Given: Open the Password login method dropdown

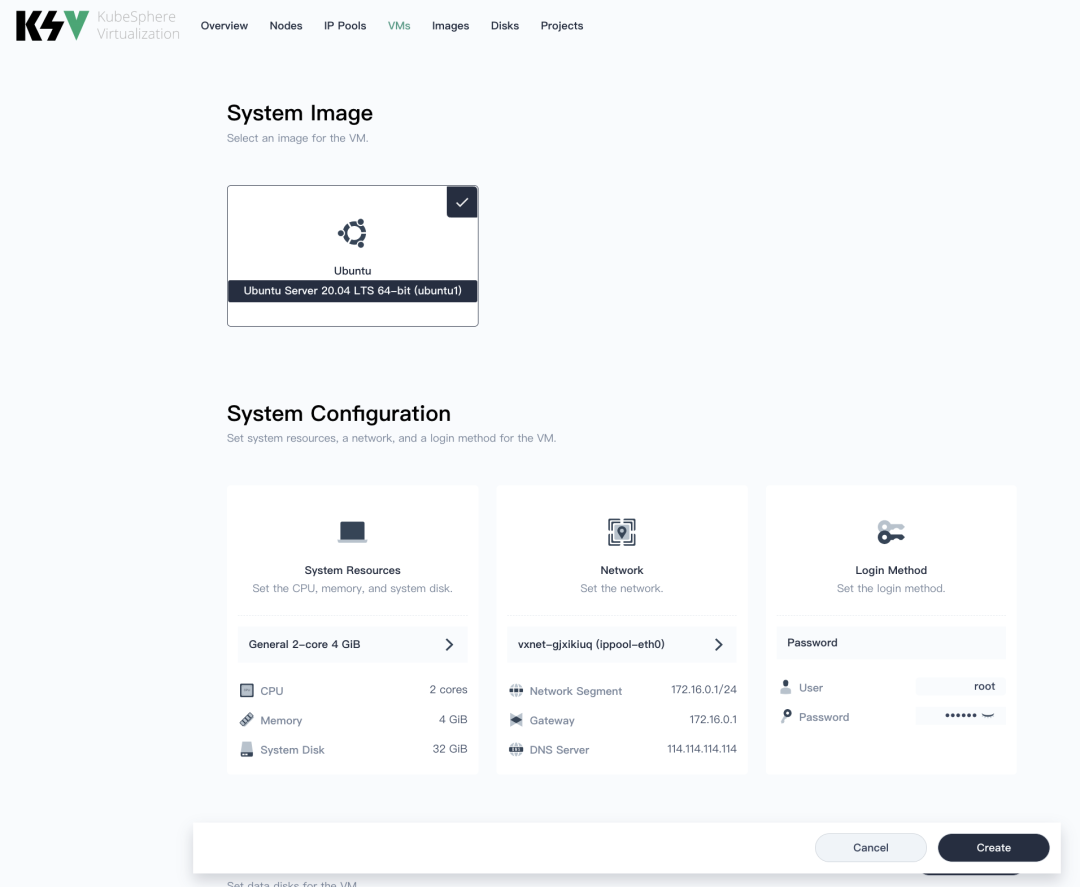Looking at the screenshot, I should 891,643.
